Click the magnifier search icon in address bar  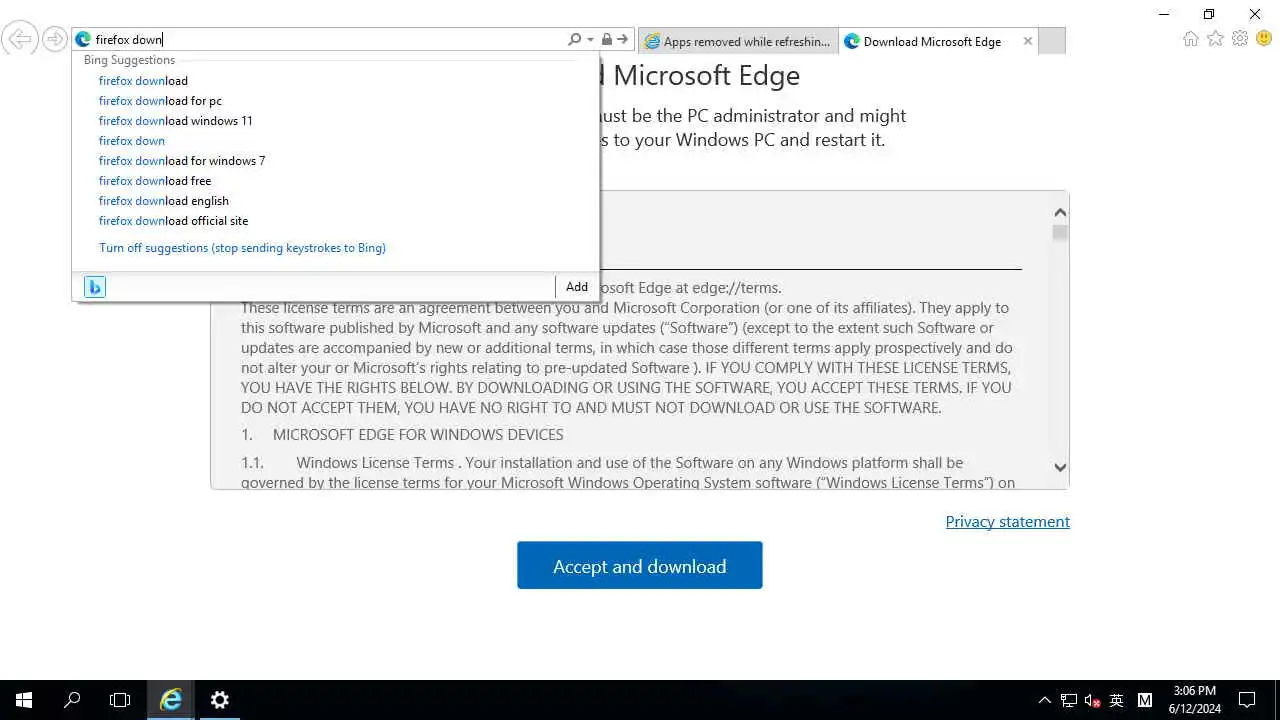[574, 40]
